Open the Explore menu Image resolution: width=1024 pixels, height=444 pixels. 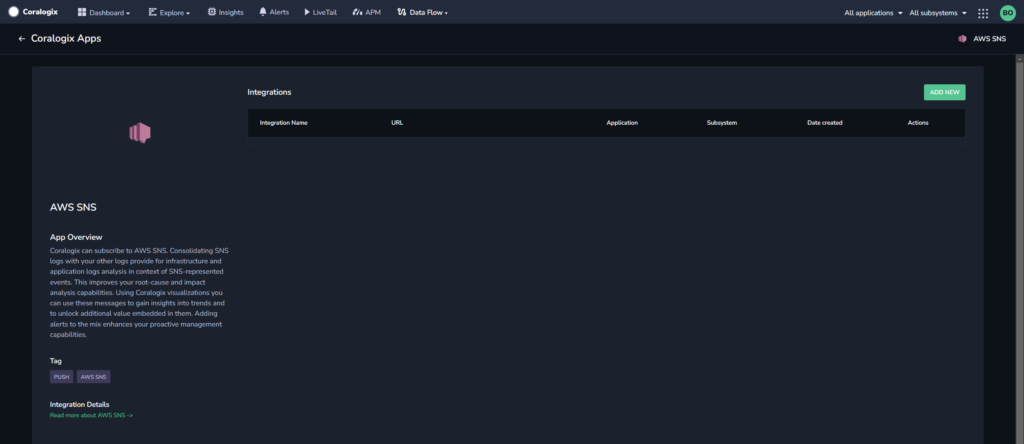tap(169, 12)
